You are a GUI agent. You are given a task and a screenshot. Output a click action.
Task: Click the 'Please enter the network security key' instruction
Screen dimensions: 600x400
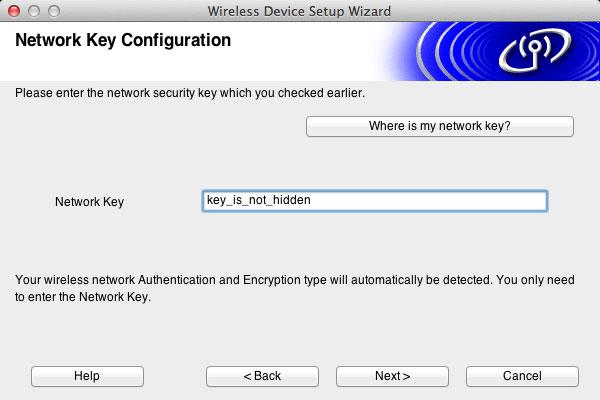pyautogui.click(x=190, y=93)
